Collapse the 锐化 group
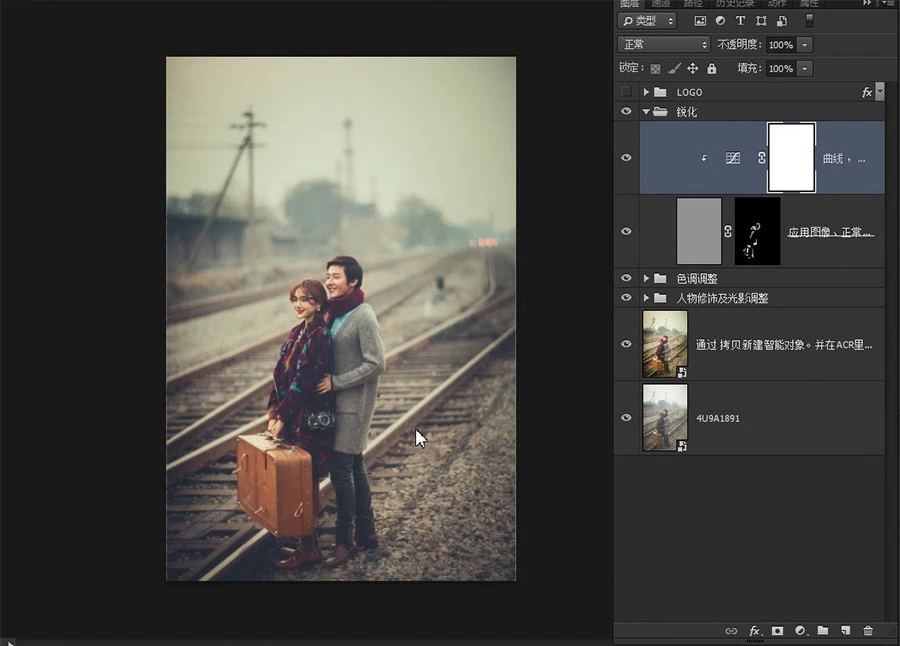The height and width of the screenshot is (646, 900). [646, 111]
